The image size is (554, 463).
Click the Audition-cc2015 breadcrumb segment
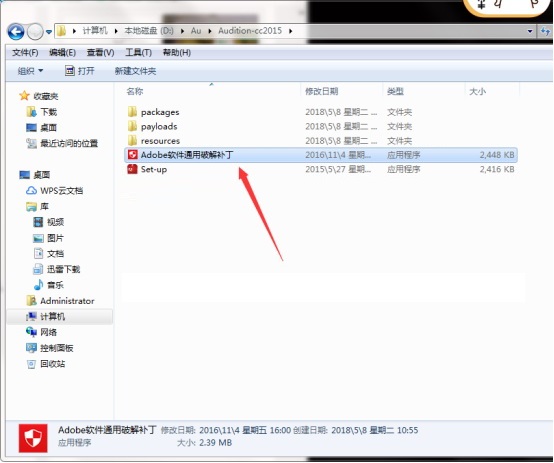coord(250,31)
